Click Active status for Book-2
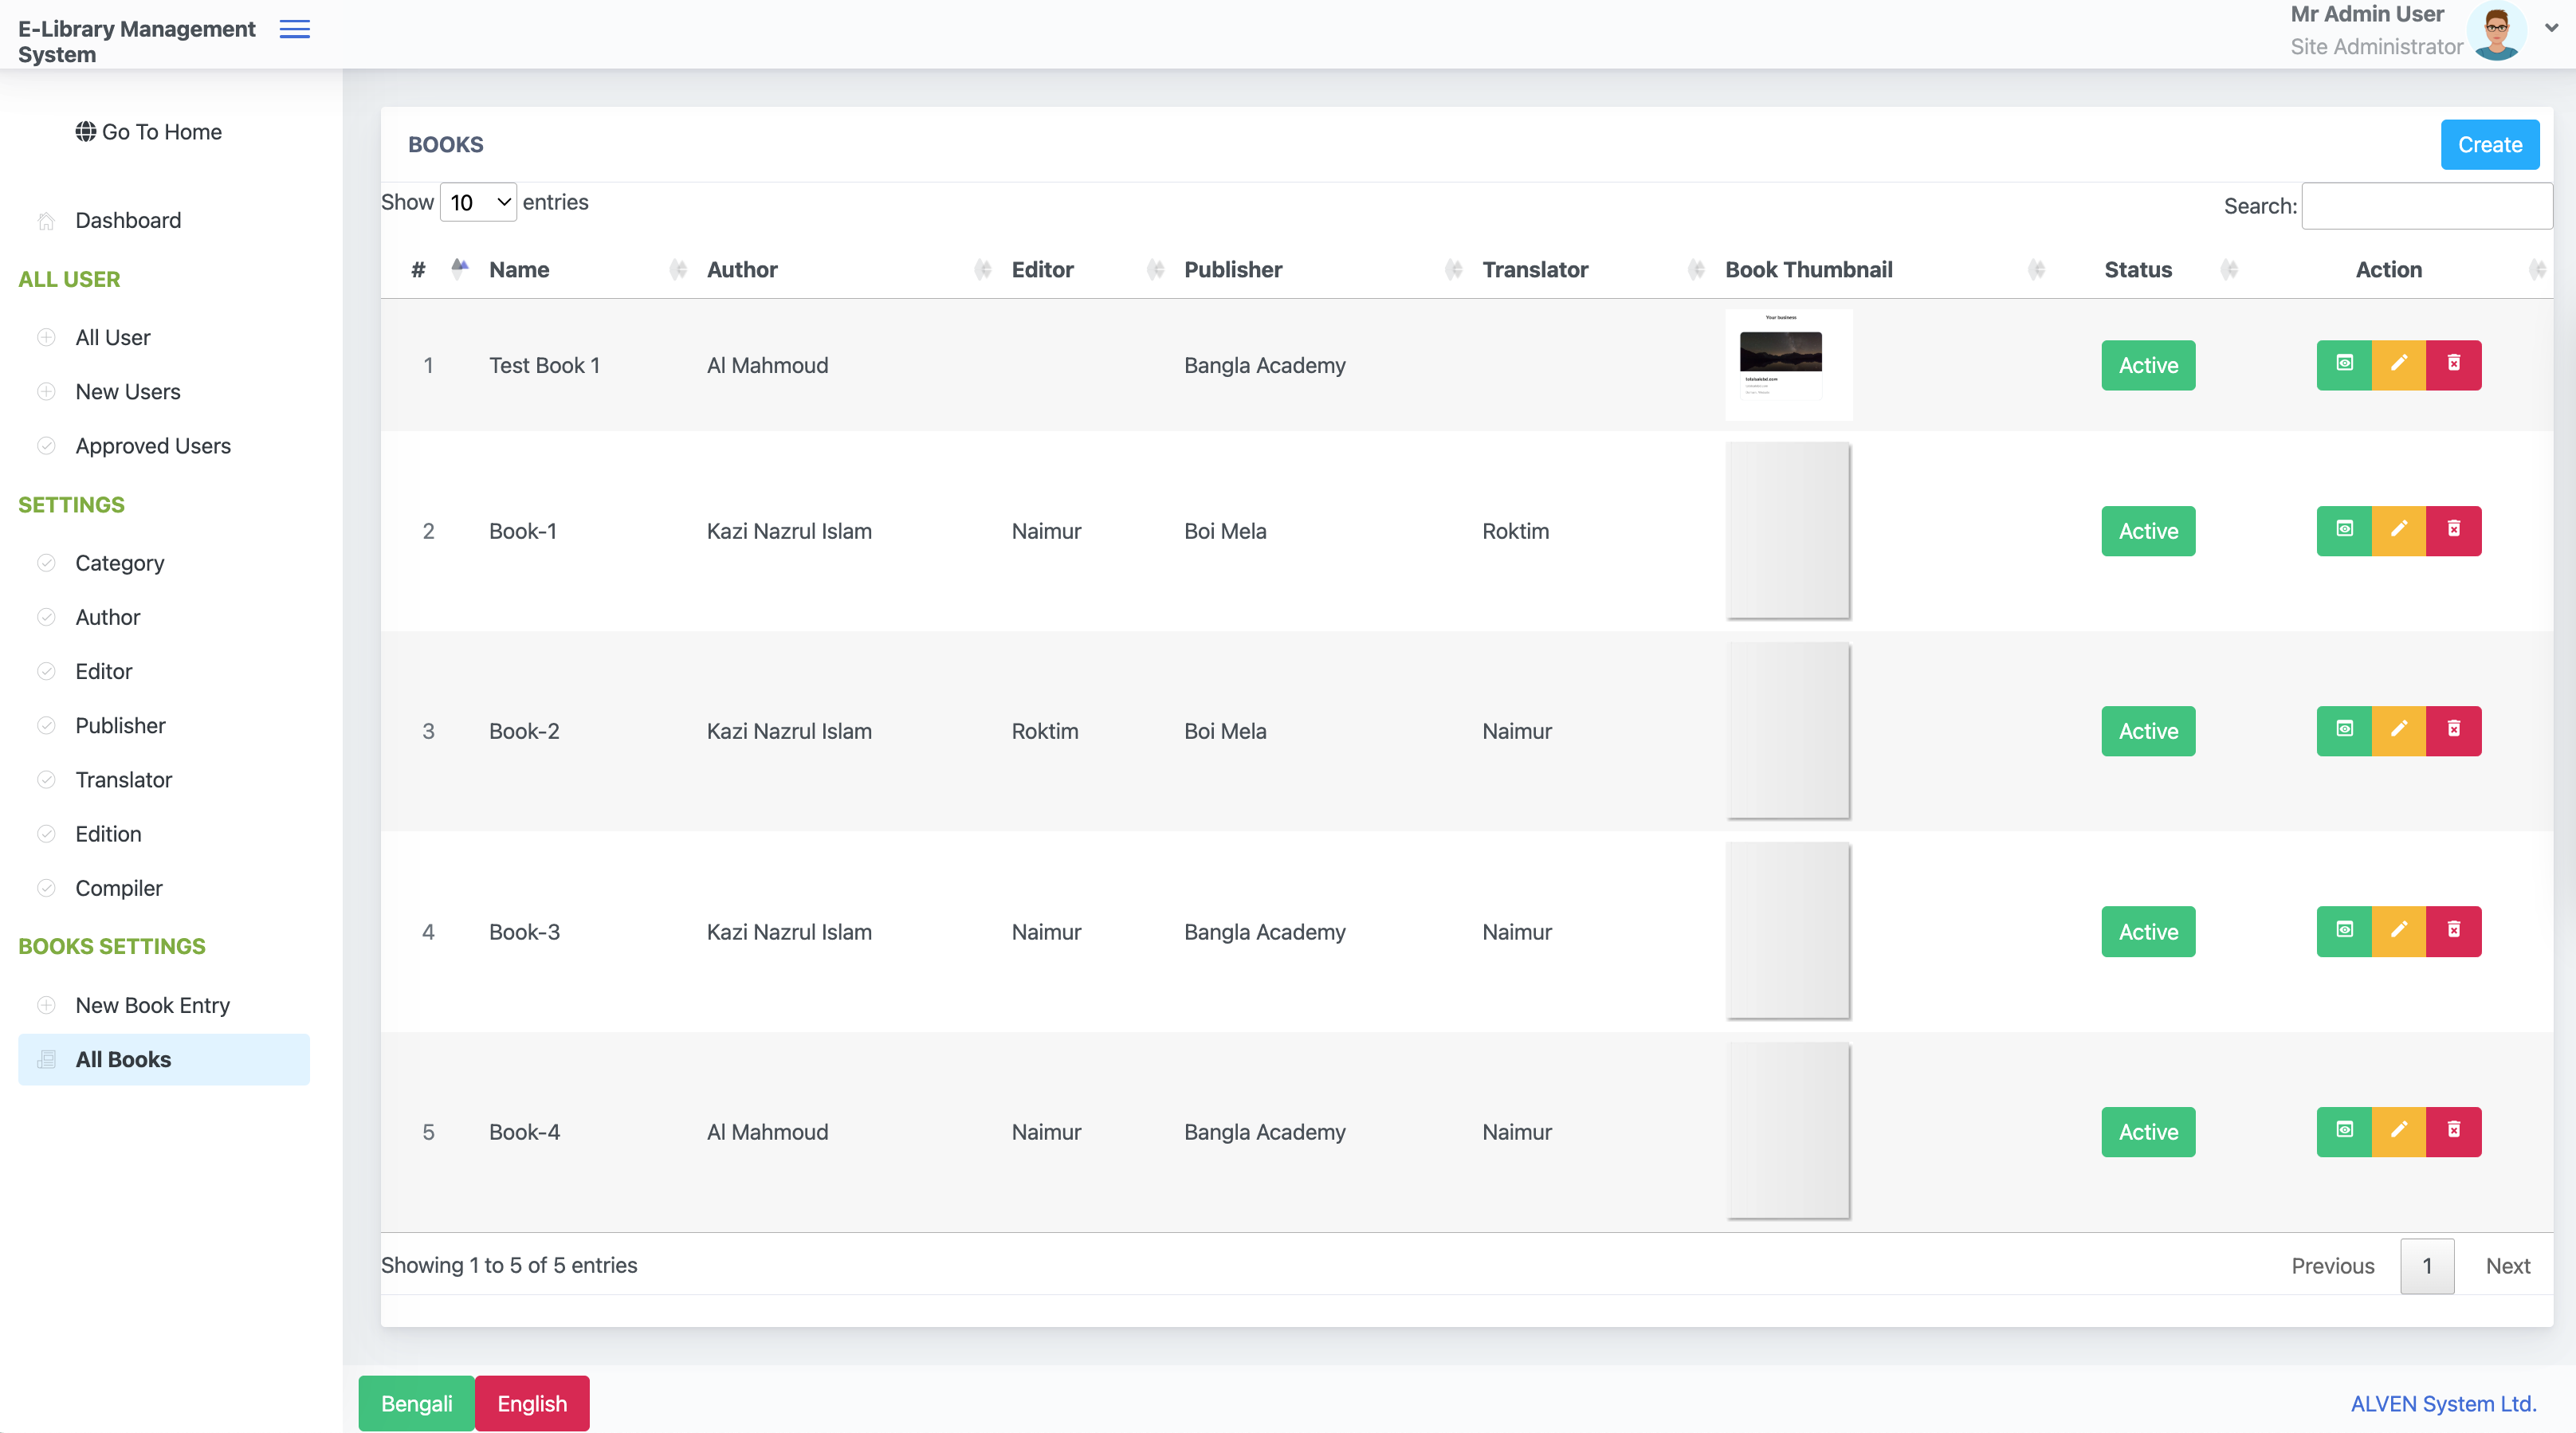2576x1433 pixels. pyautogui.click(x=2148, y=731)
